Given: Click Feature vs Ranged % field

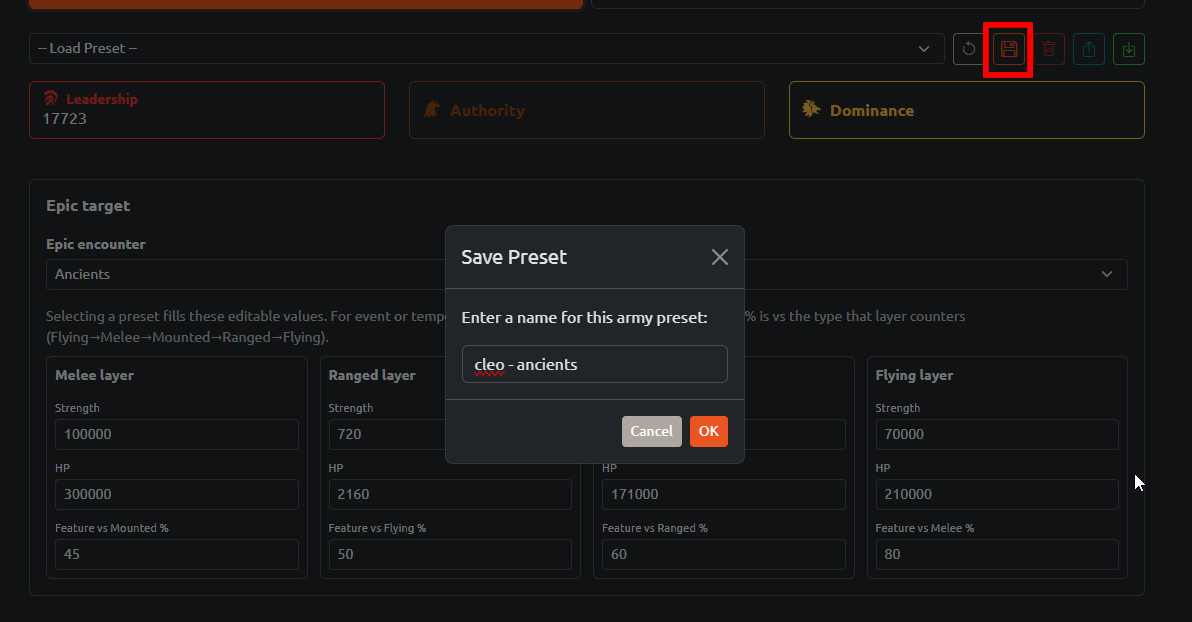Looking at the screenshot, I should point(724,554).
